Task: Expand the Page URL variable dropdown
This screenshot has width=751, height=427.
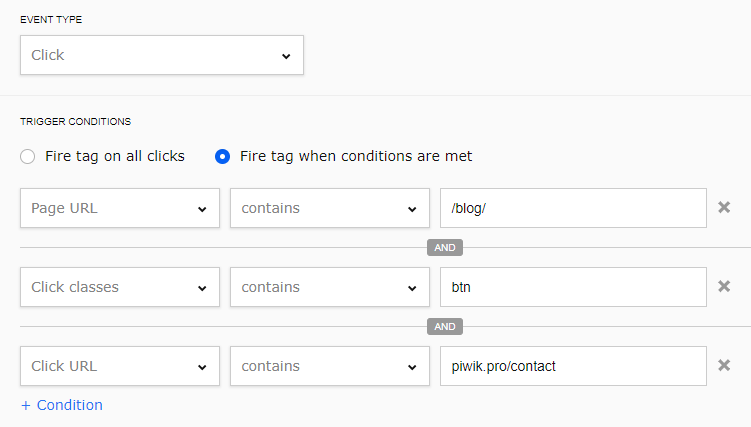Action: (120, 208)
